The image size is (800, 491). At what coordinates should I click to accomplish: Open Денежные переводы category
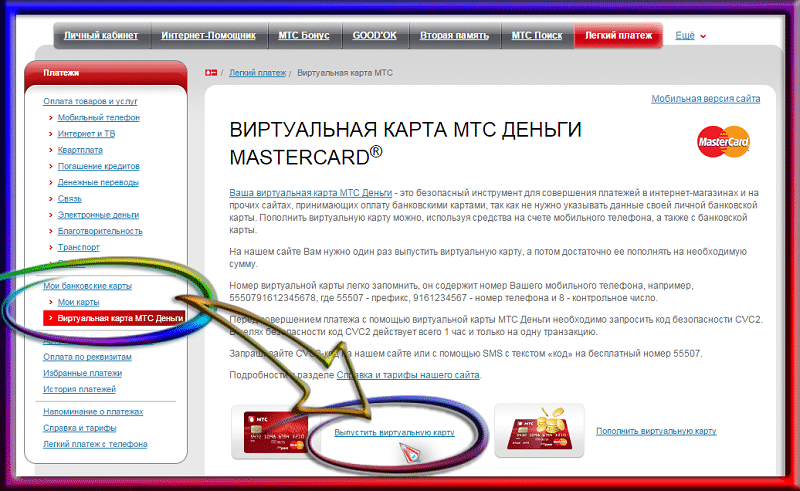coord(98,183)
